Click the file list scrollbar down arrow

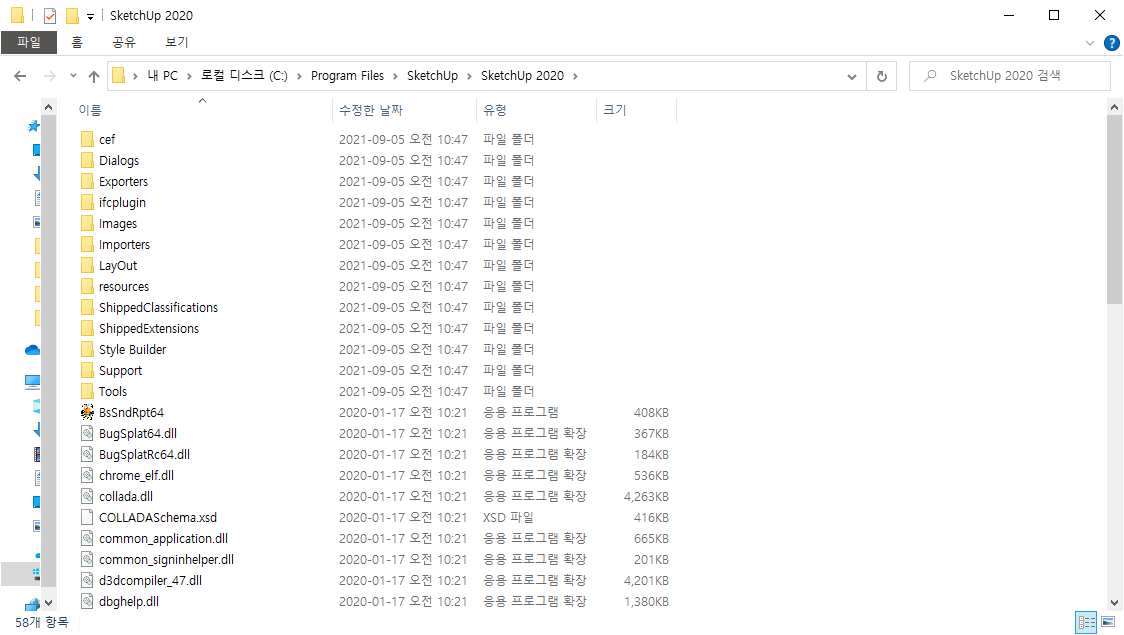1114,603
